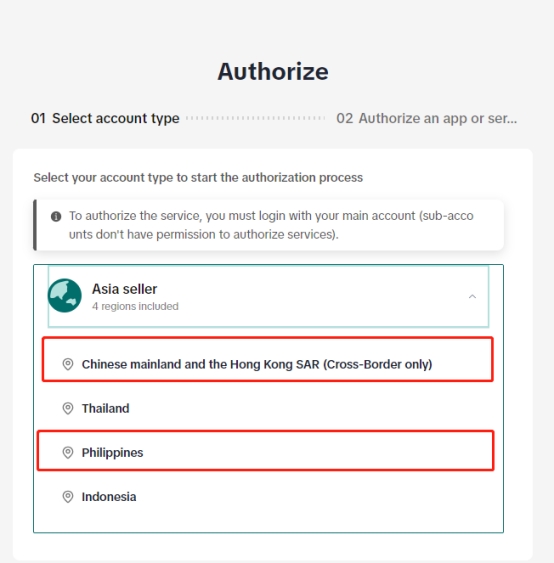
Task: Collapse the Asia seller account header
Action: coord(268,296)
